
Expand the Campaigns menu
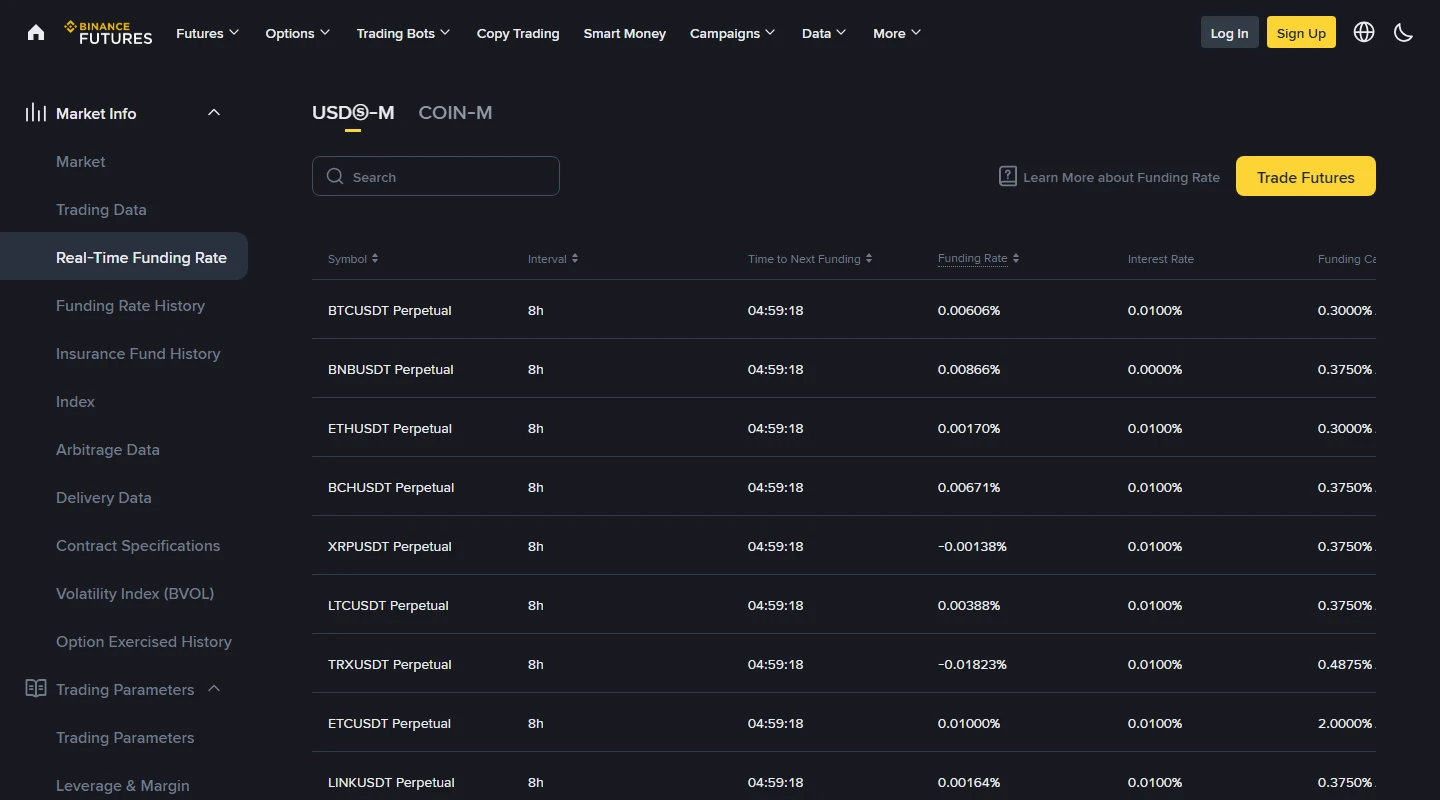click(733, 33)
